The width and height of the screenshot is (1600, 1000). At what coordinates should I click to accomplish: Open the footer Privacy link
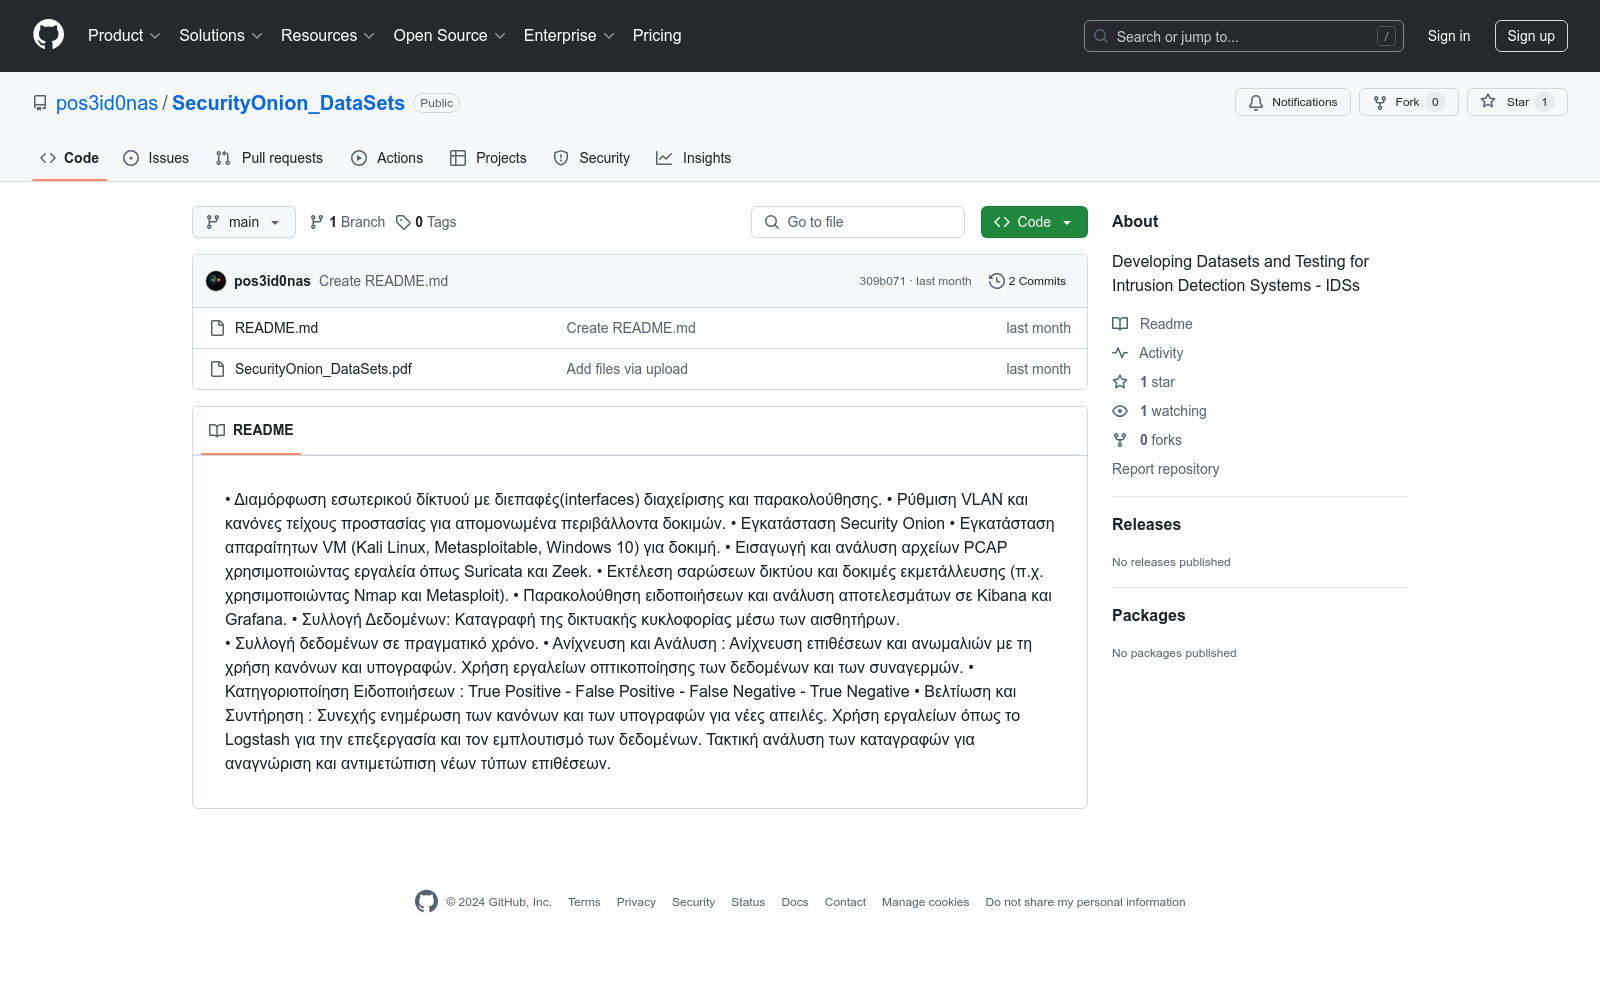(636, 902)
